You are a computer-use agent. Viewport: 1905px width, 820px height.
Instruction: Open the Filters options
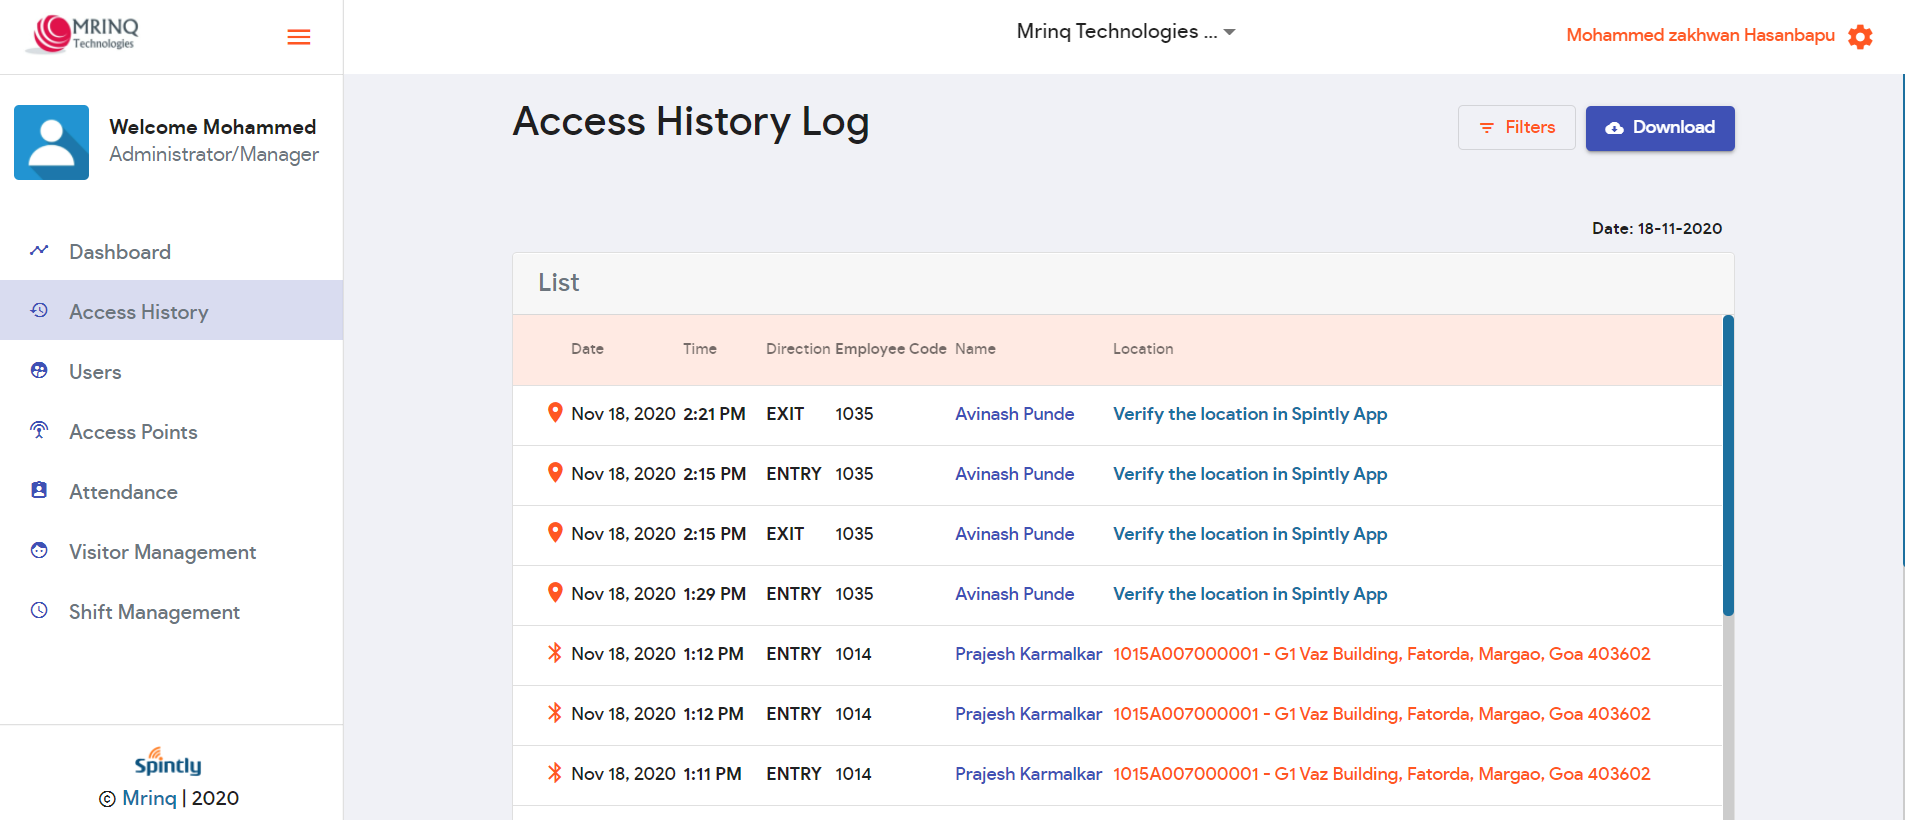click(1516, 128)
